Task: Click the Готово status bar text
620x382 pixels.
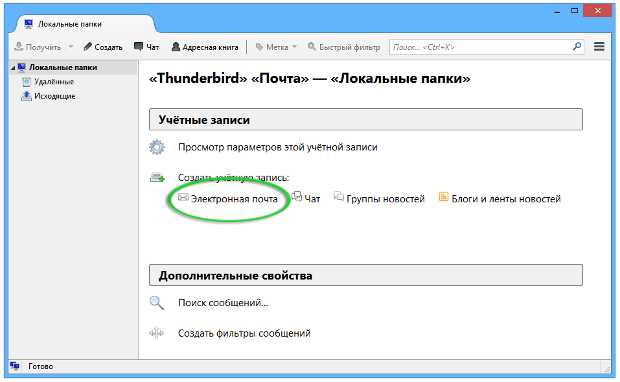Action: pos(41,367)
